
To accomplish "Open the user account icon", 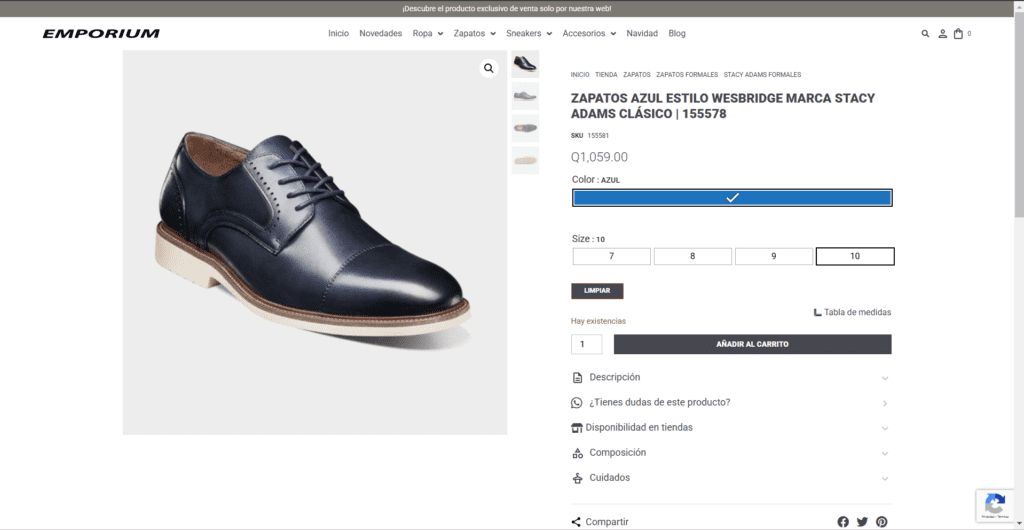I will pos(942,33).
